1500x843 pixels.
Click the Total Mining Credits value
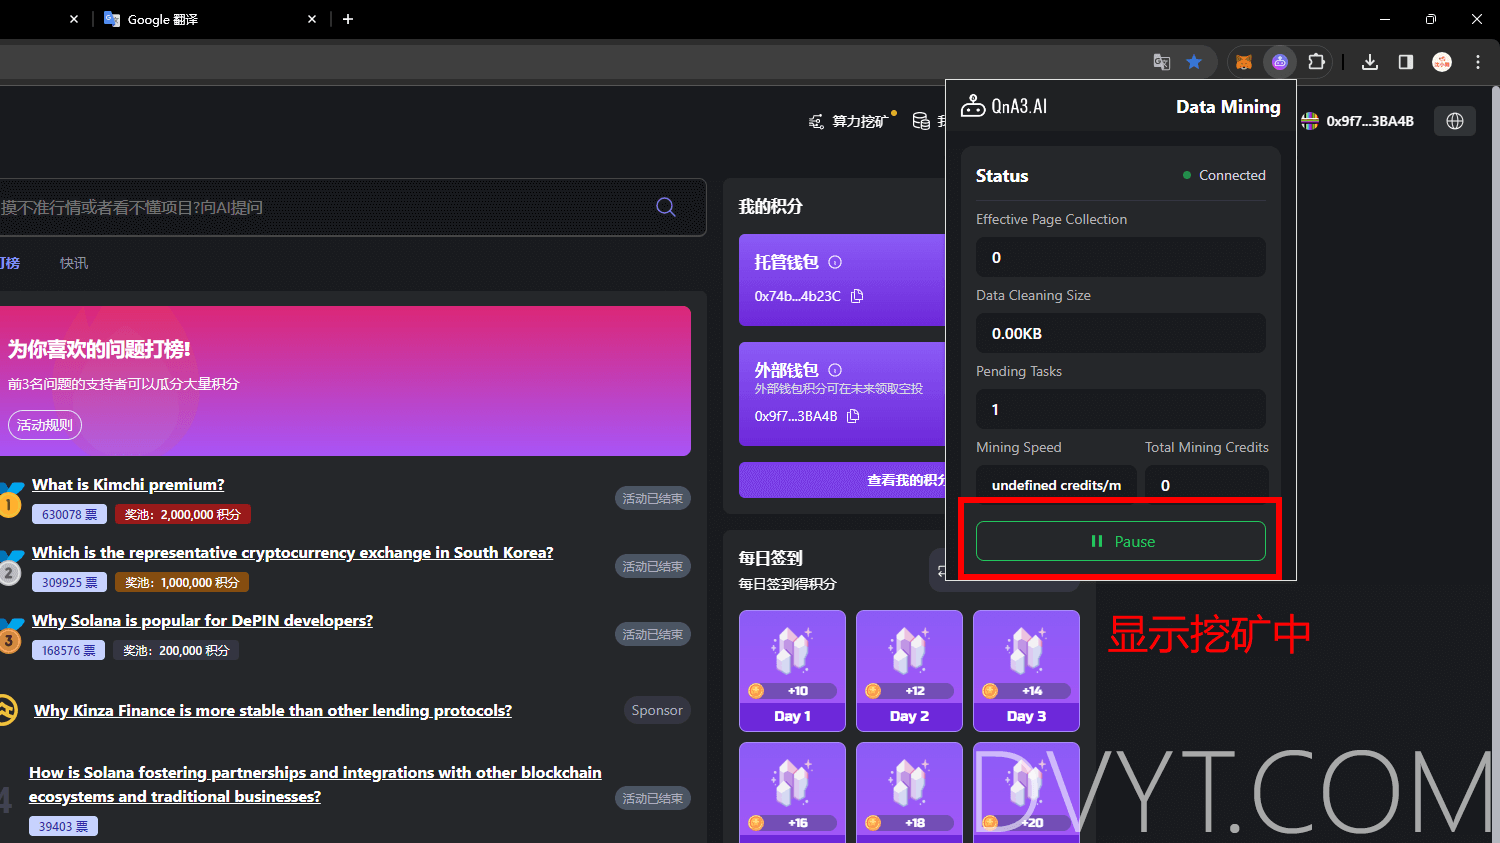click(x=1206, y=483)
